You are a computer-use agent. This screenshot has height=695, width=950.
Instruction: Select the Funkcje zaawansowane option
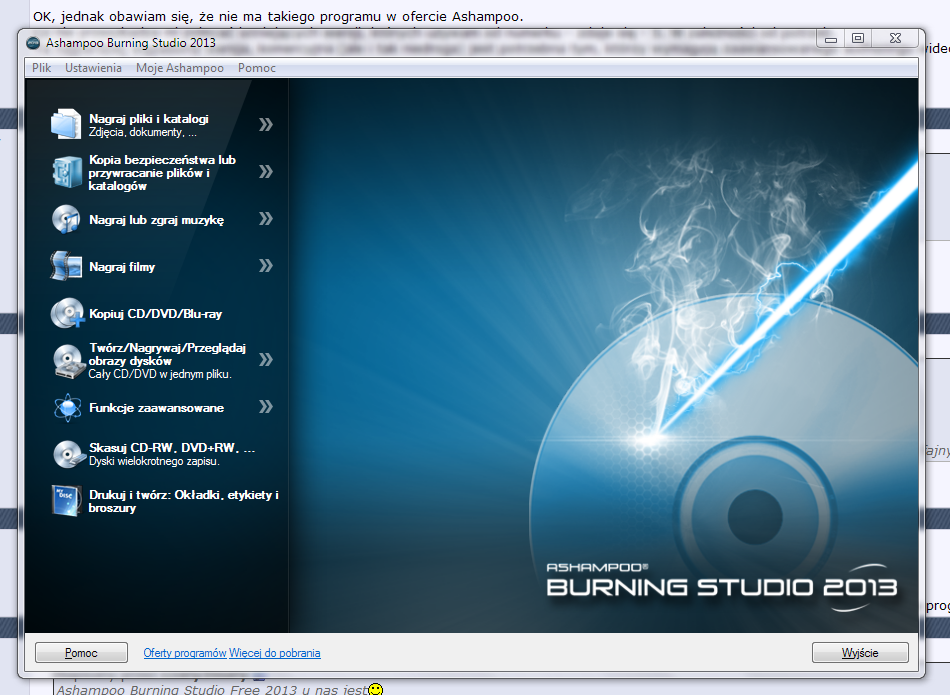(156, 408)
